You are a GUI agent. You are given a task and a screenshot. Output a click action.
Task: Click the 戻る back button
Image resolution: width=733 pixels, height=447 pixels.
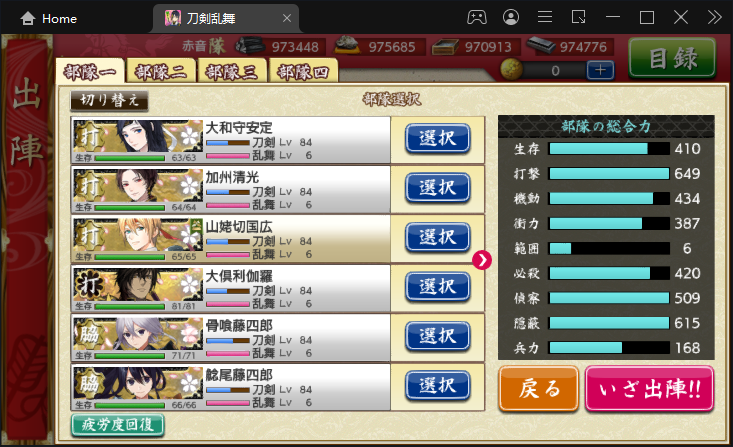tap(539, 389)
